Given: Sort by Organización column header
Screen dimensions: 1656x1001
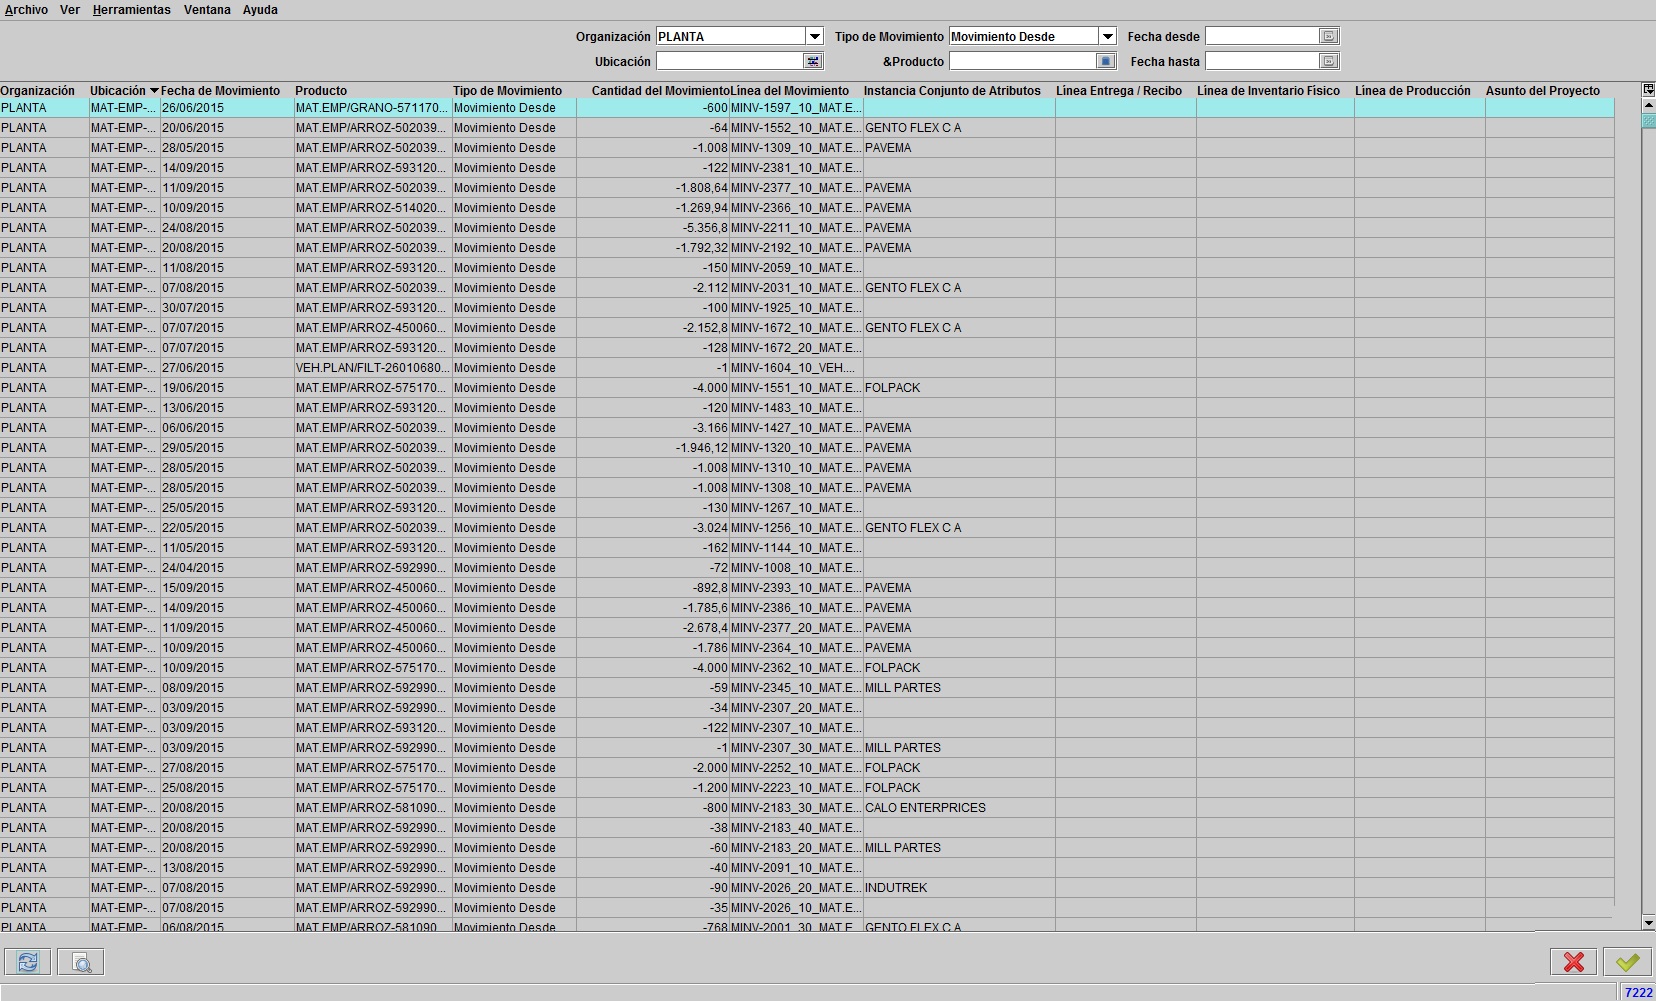Looking at the screenshot, I should 44,91.
